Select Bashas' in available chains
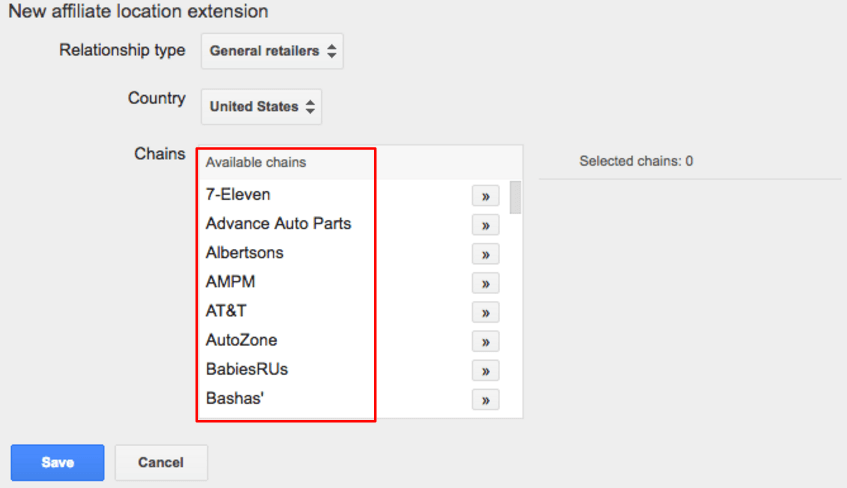Screen dimensions: 847x488 (x=235, y=399)
